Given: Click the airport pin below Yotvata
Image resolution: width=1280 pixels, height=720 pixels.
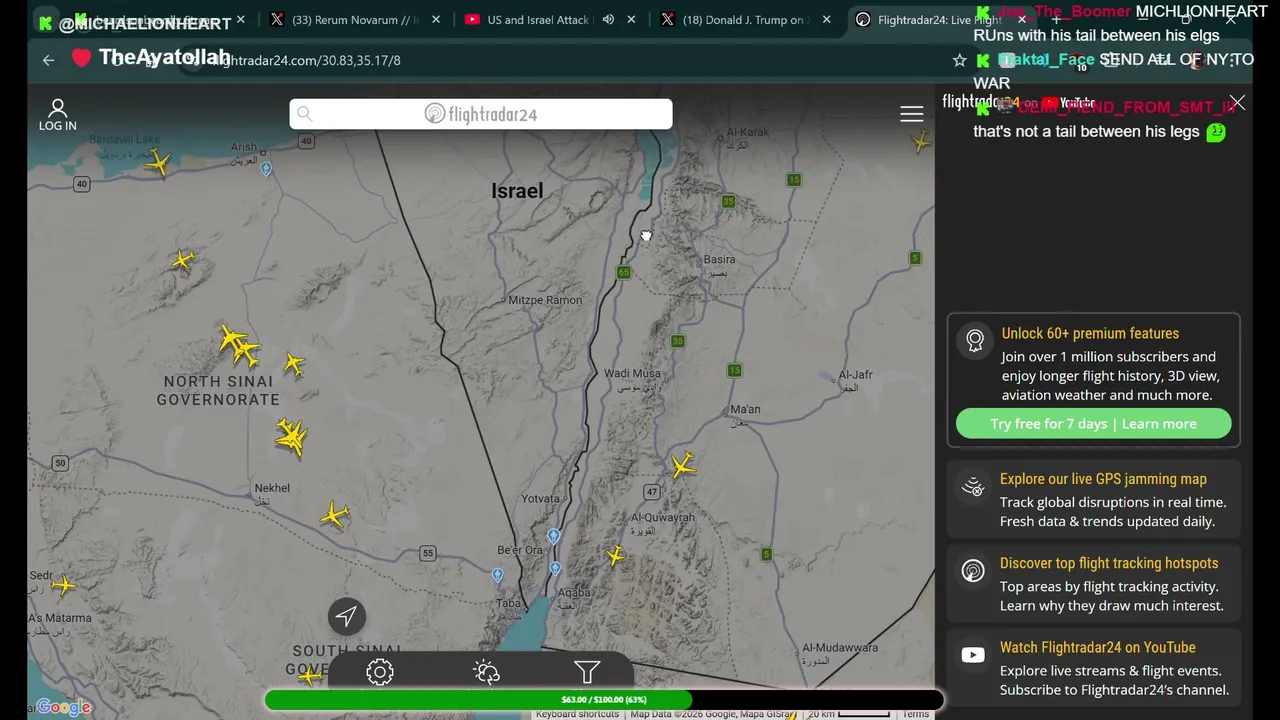Looking at the screenshot, I should (553, 536).
